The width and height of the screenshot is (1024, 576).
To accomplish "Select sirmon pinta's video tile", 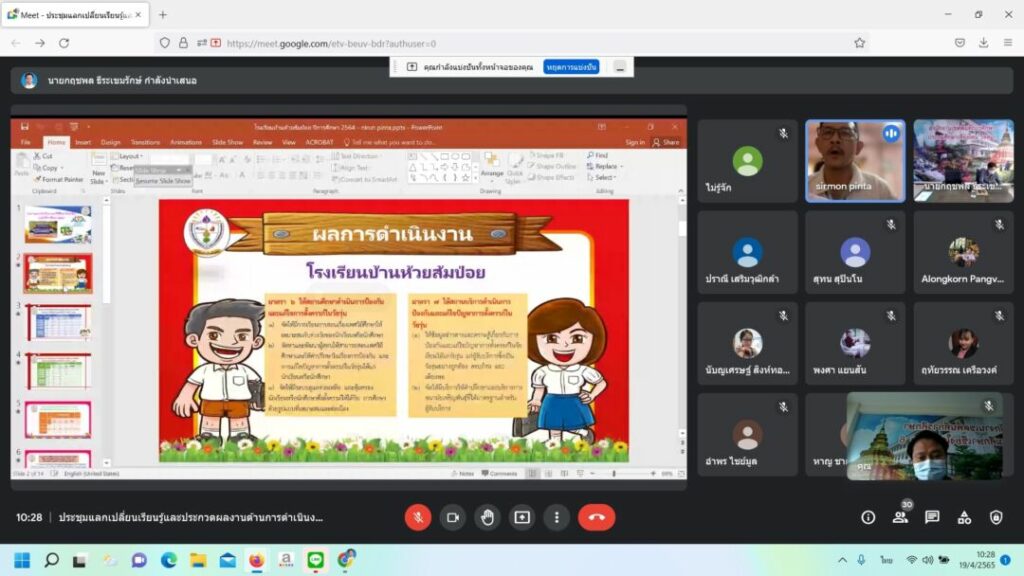I will (x=855, y=161).
